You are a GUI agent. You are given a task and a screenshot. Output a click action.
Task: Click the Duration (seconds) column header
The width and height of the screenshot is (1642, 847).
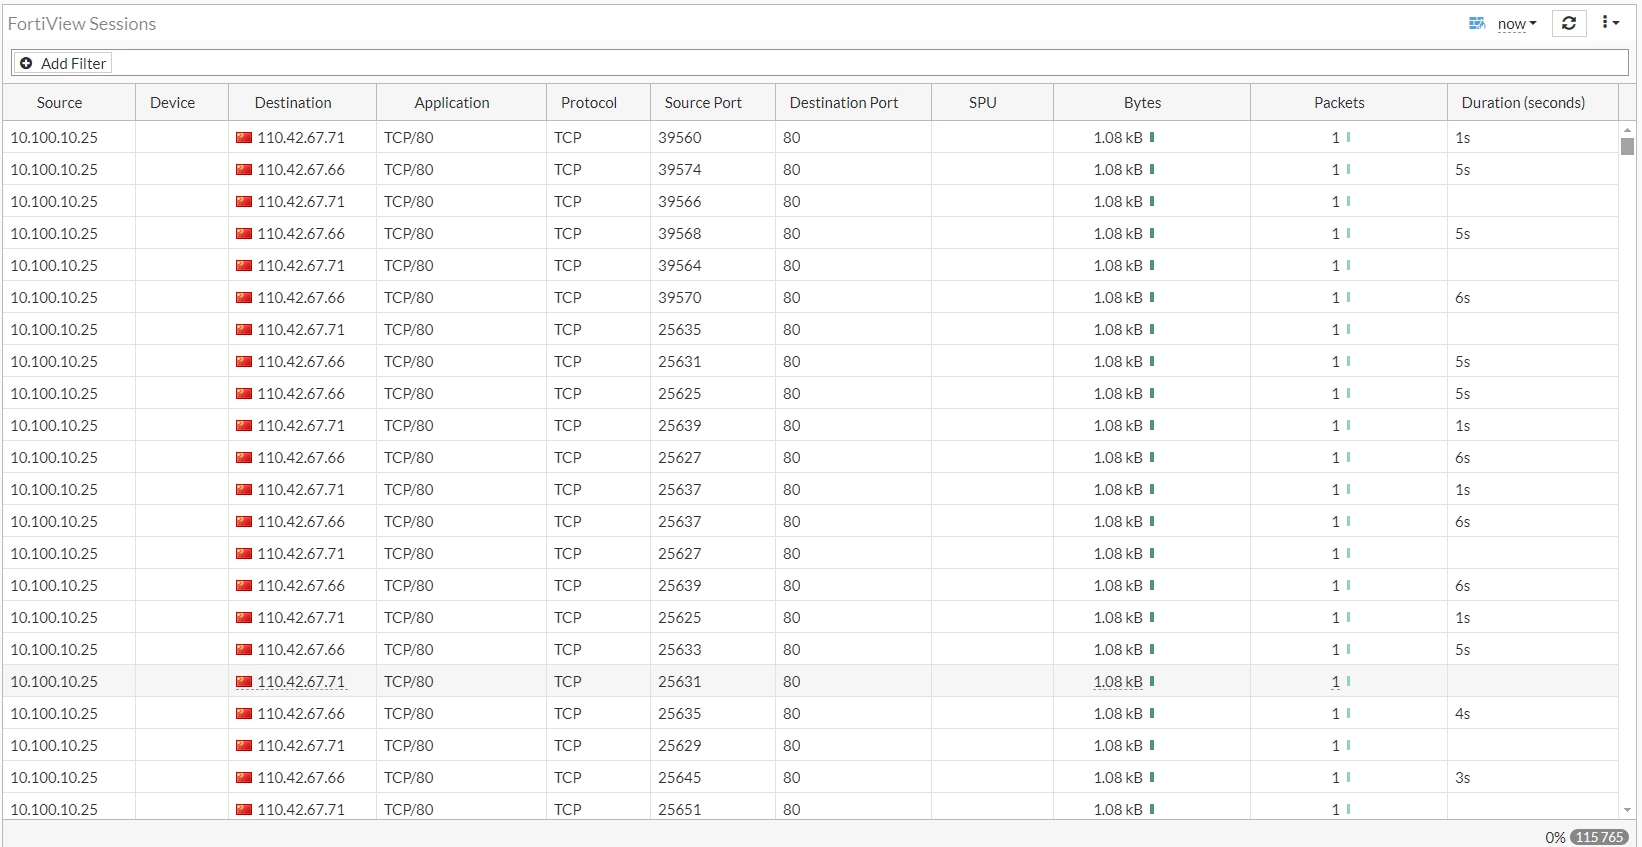pyautogui.click(x=1523, y=103)
